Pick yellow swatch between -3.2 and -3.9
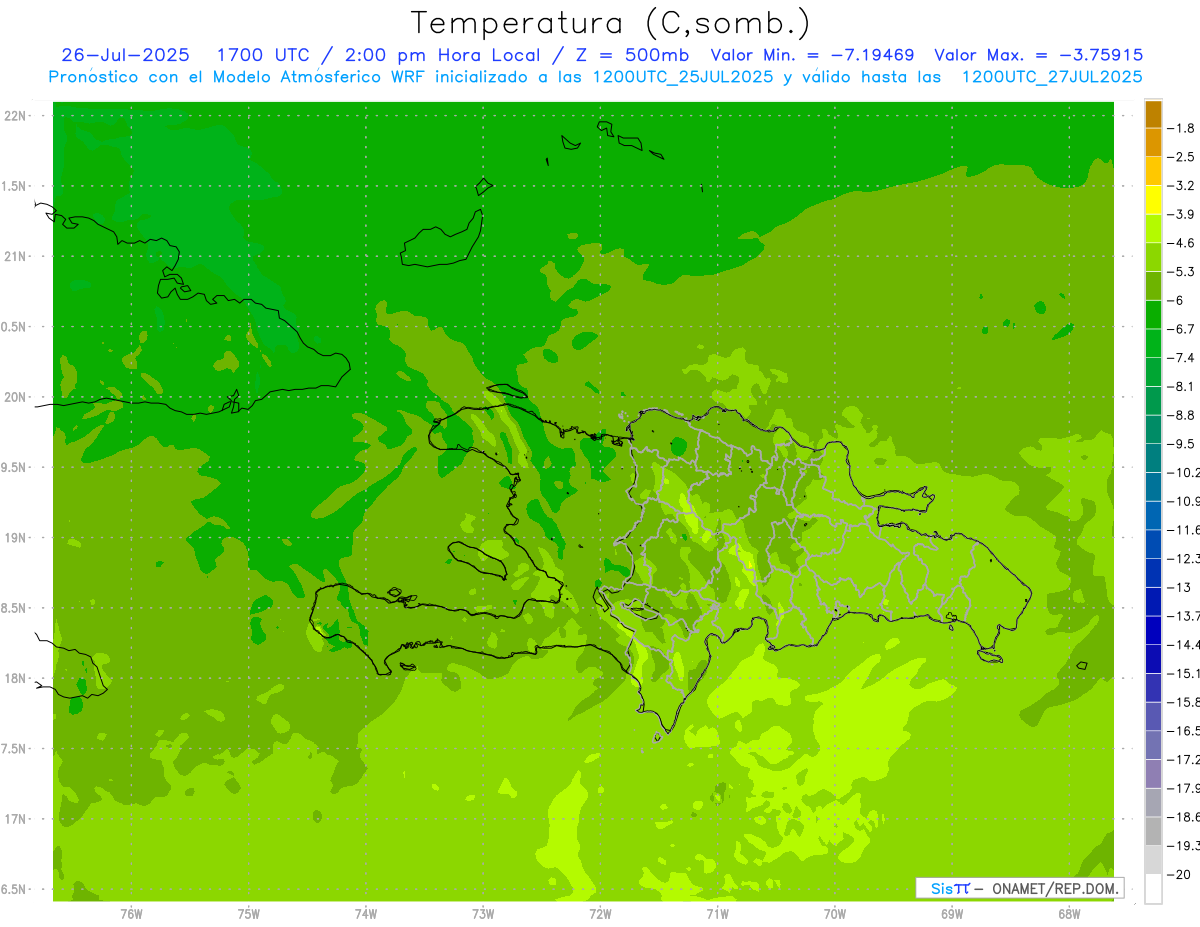1200x927 pixels. coord(1153,200)
